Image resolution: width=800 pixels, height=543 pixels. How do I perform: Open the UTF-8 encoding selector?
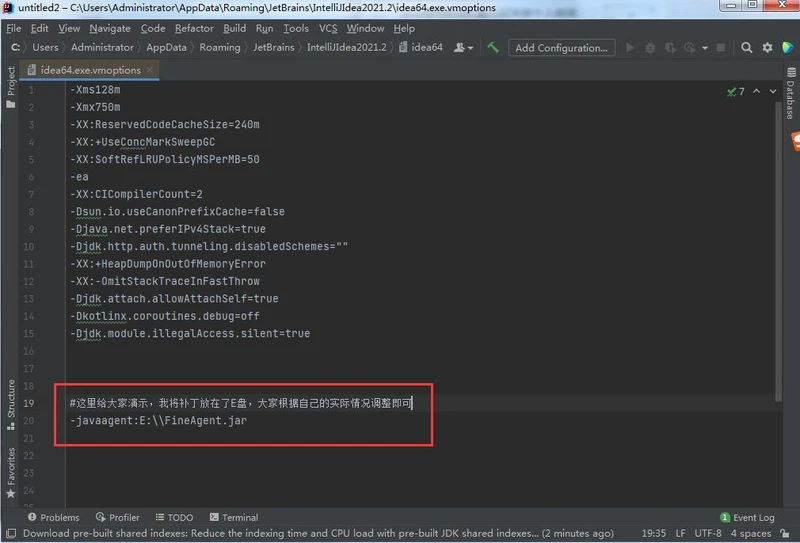[x=707, y=533]
